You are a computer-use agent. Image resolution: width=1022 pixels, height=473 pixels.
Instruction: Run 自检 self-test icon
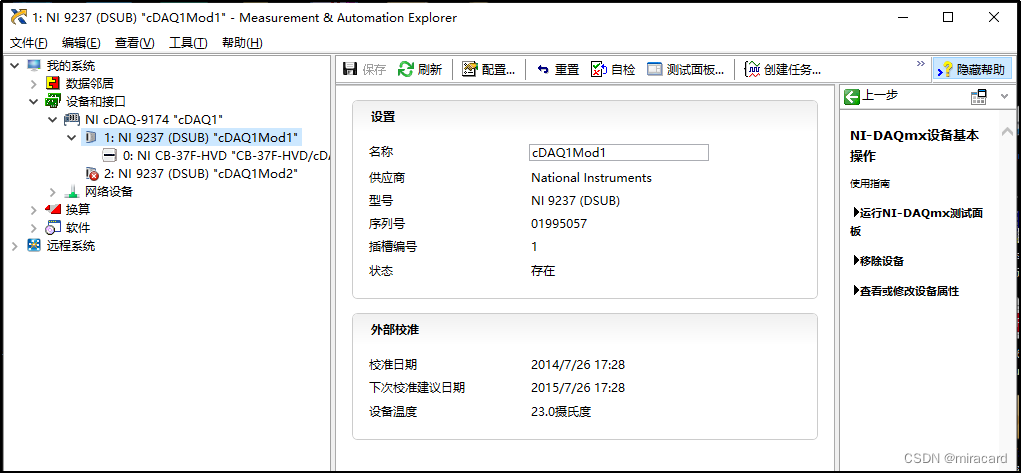(x=599, y=69)
